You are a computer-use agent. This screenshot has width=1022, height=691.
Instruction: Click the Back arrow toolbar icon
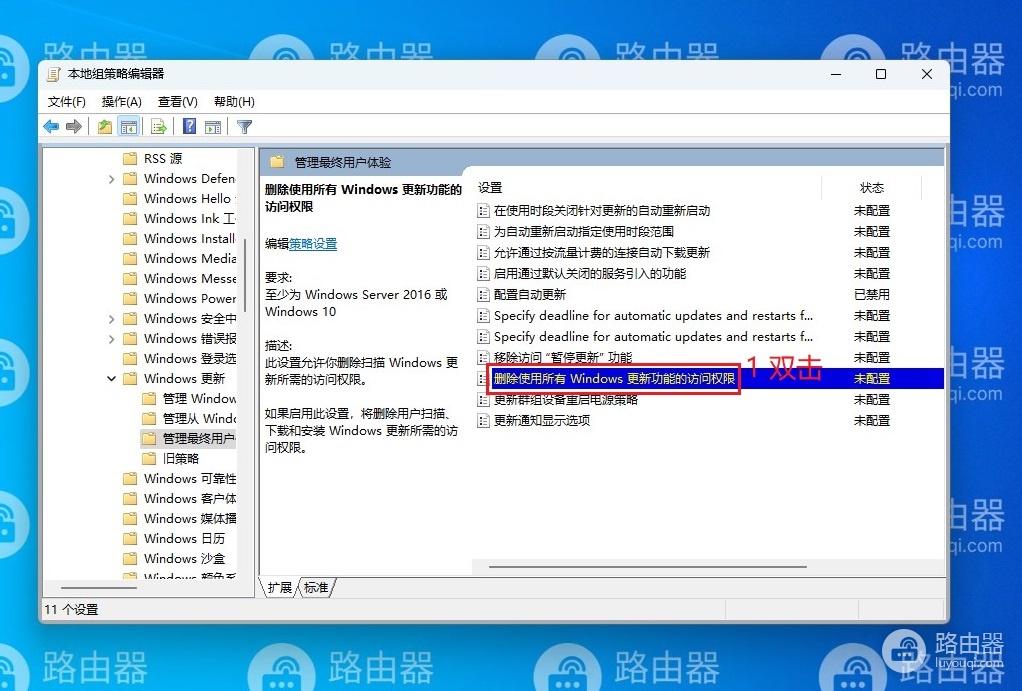[51, 126]
